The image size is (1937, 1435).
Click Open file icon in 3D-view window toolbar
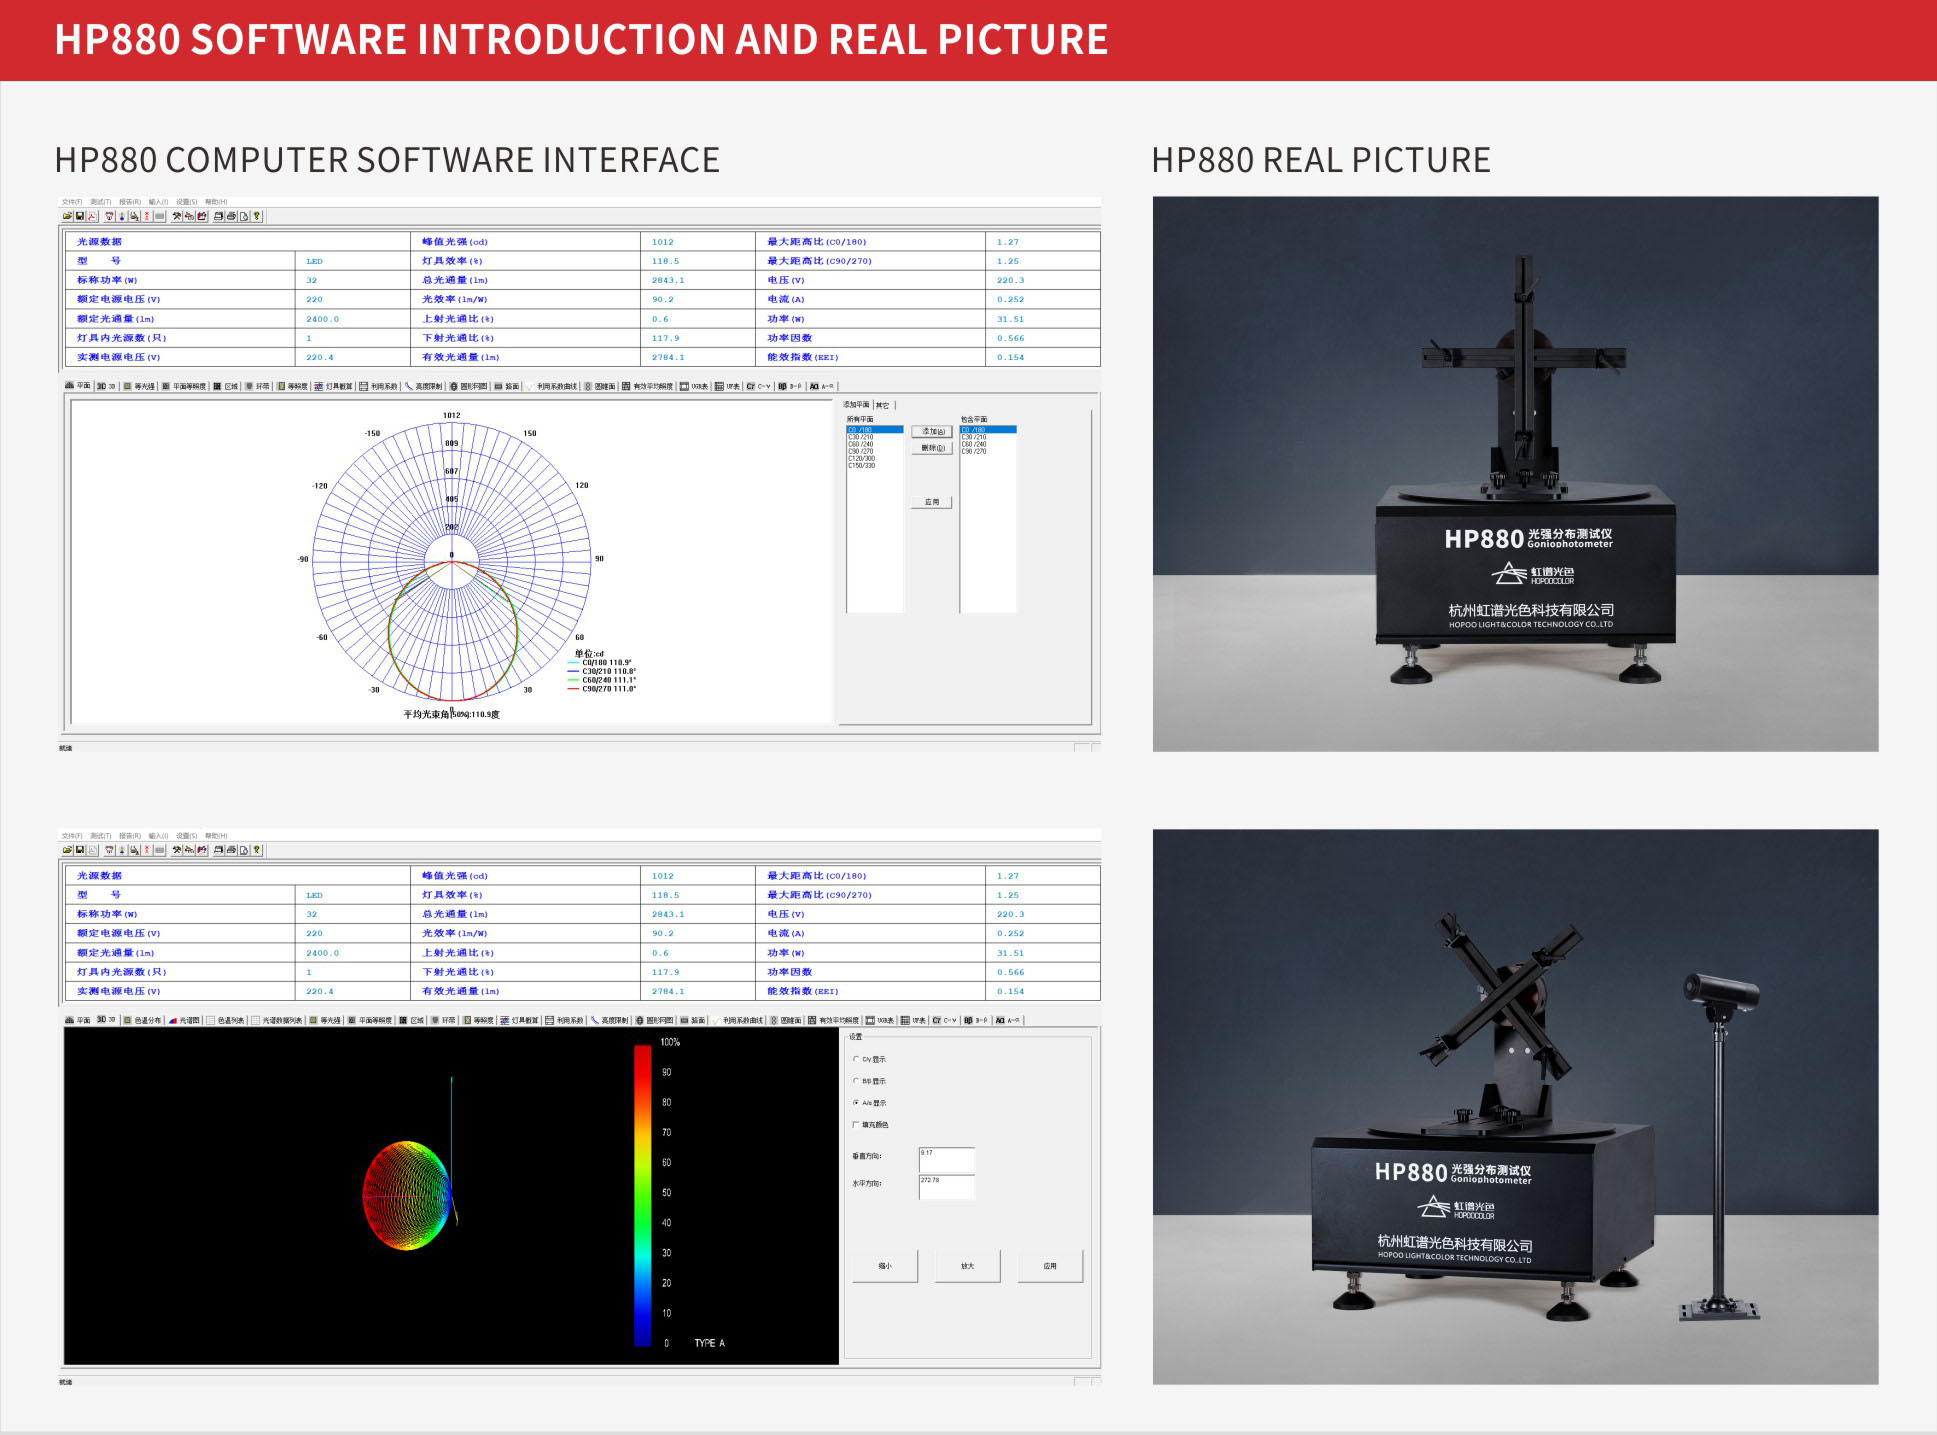pyautogui.click(x=67, y=850)
